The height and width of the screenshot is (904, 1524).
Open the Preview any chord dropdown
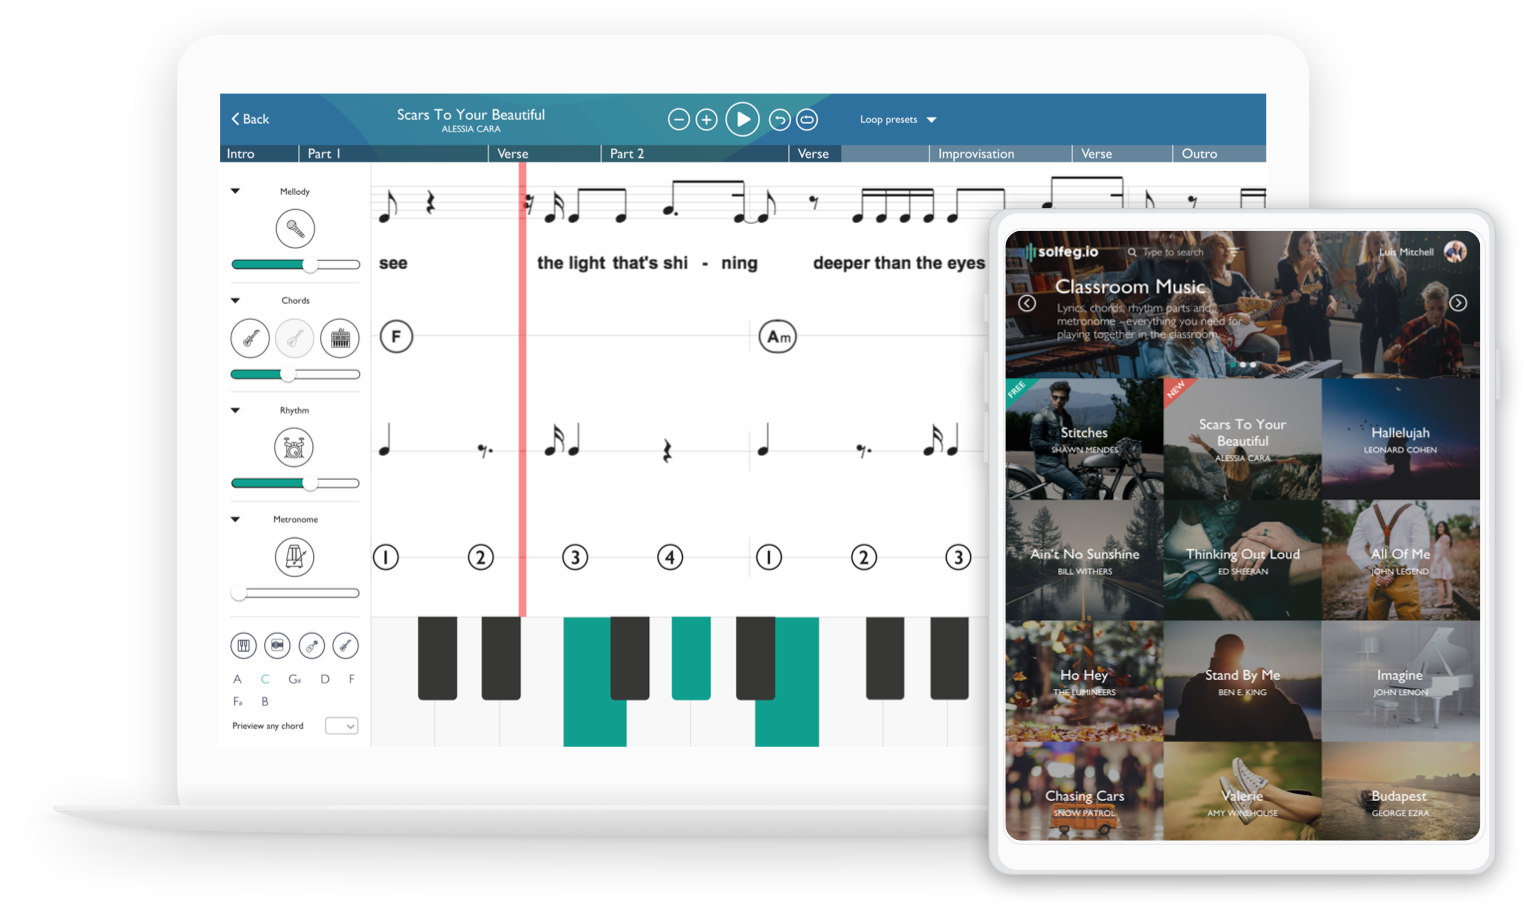[342, 725]
